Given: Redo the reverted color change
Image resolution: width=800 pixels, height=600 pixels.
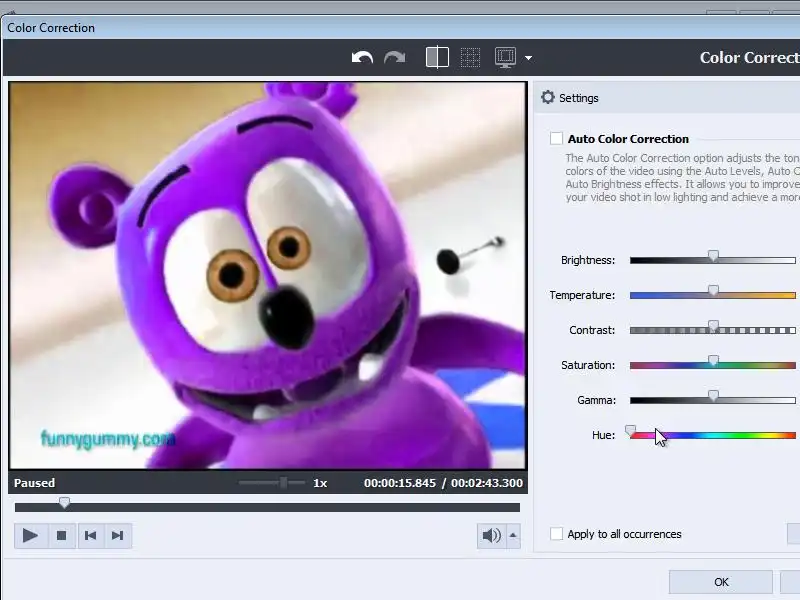Looking at the screenshot, I should click(x=394, y=58).
